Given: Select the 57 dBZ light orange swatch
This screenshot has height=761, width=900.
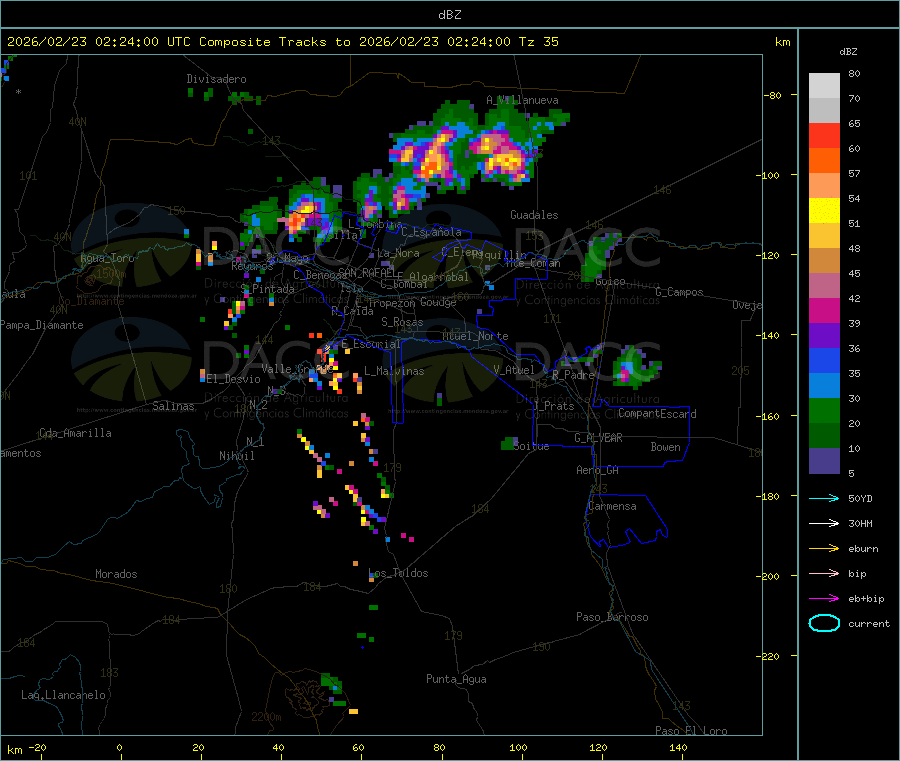Looking at the screenshot, I should [824, 185].
